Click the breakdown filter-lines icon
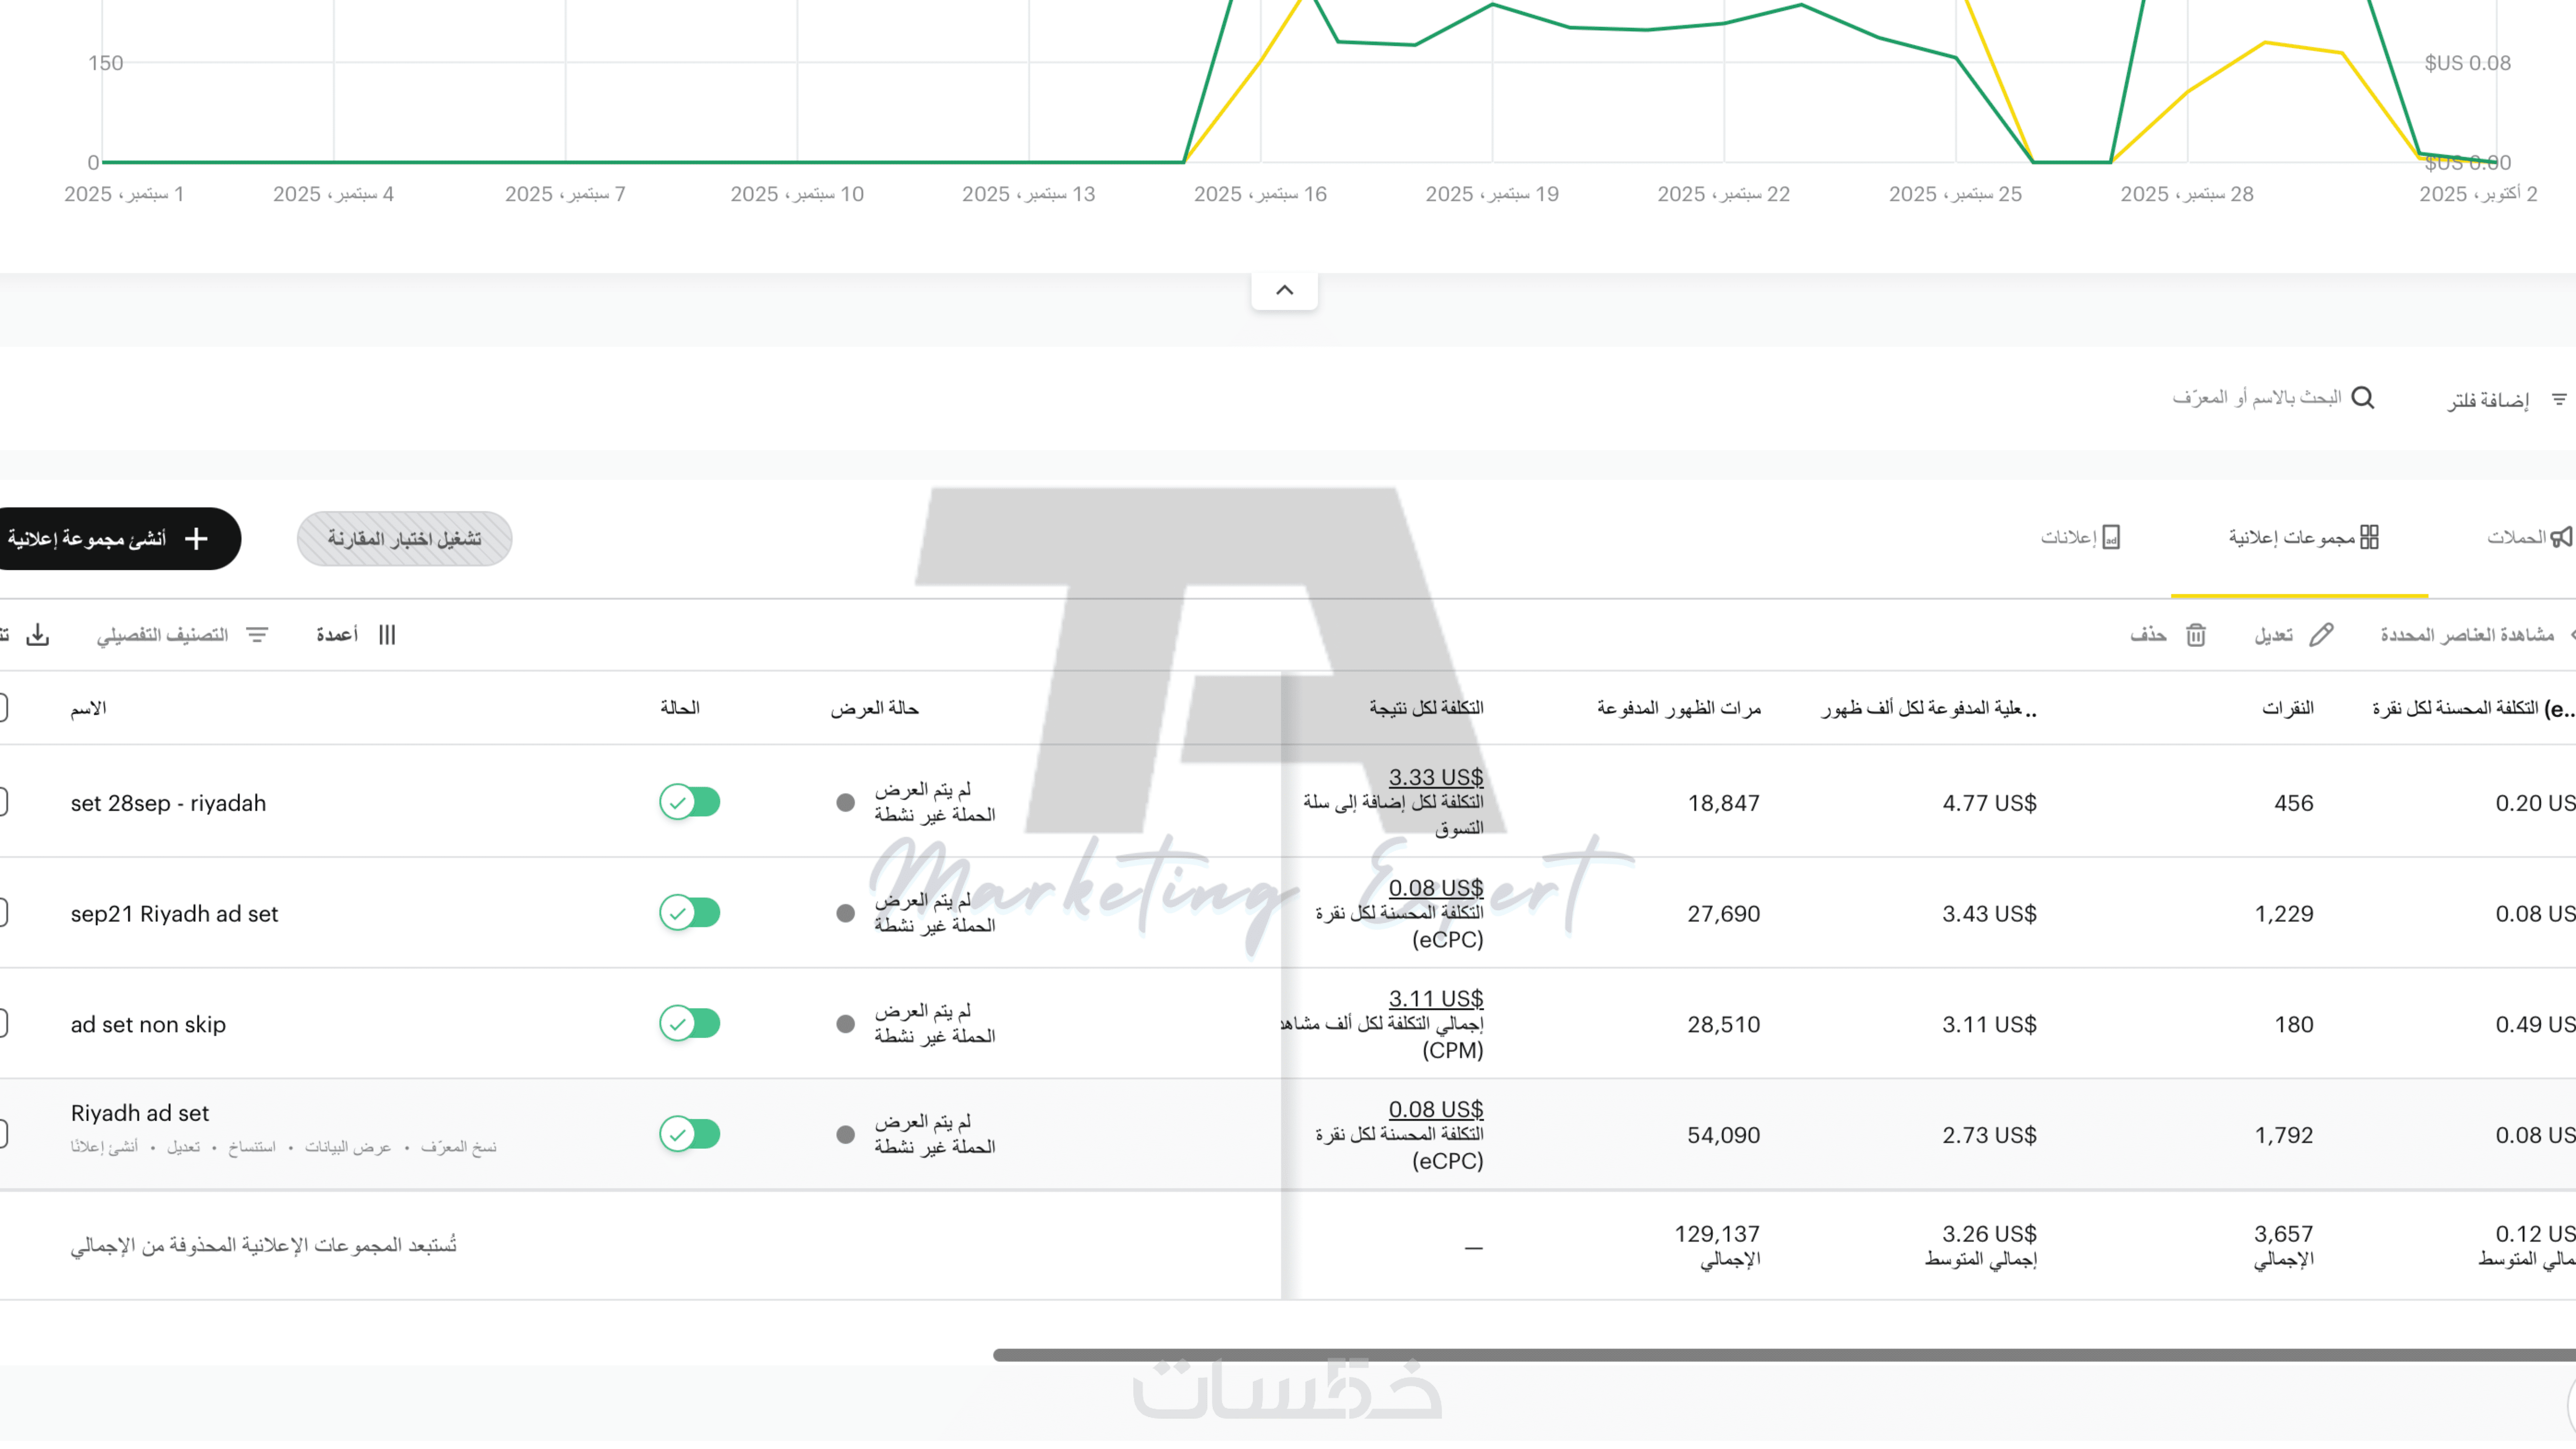2576x1449 pixels. pyautogui.click(x=257, y=635)
